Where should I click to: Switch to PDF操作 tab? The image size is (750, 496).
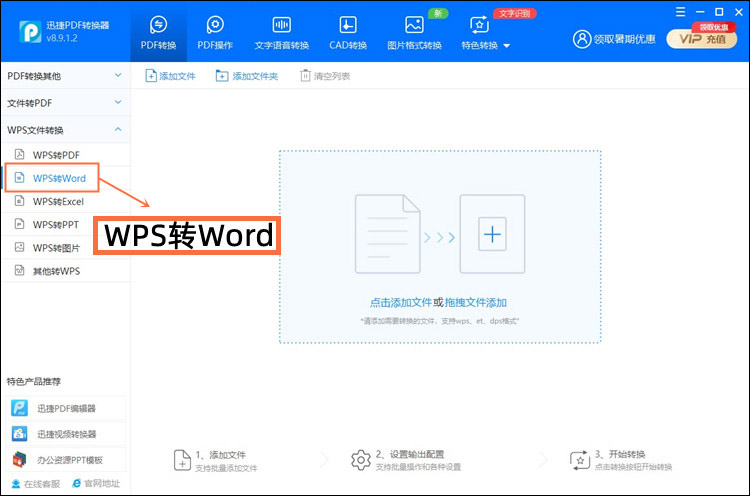pyautogui.click(x=215, y=33)
